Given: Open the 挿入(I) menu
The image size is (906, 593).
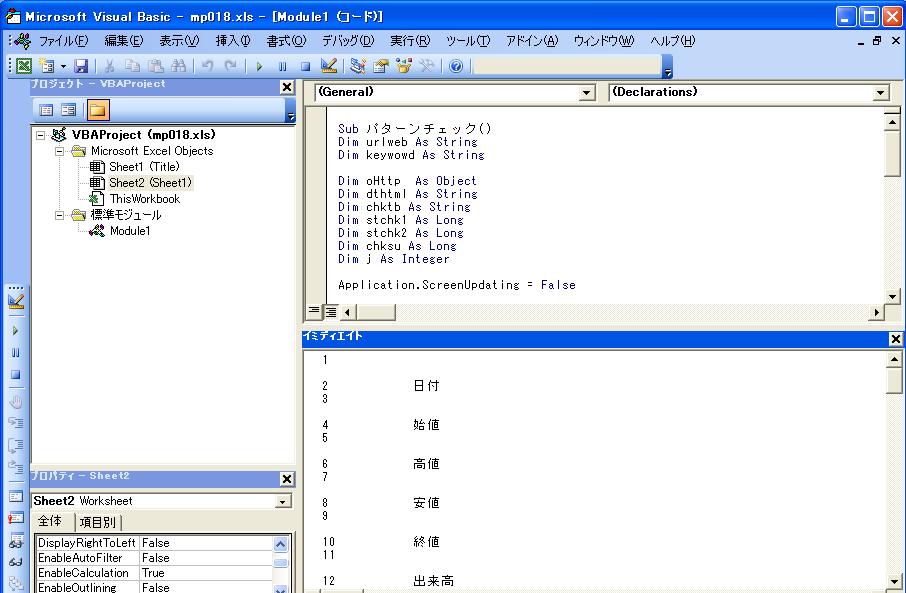Looking at the screenshot, I should (x=233, y=41).
